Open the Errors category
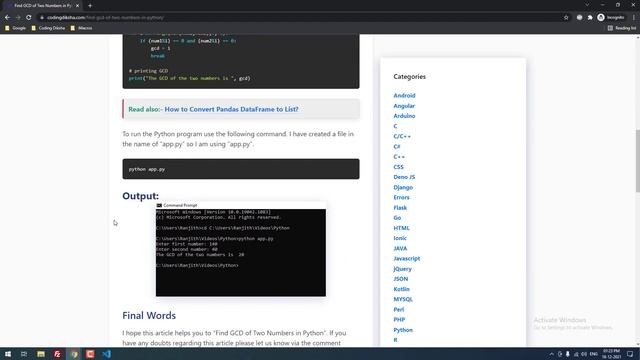Screen dimensions: 640x360 (401, 197)
